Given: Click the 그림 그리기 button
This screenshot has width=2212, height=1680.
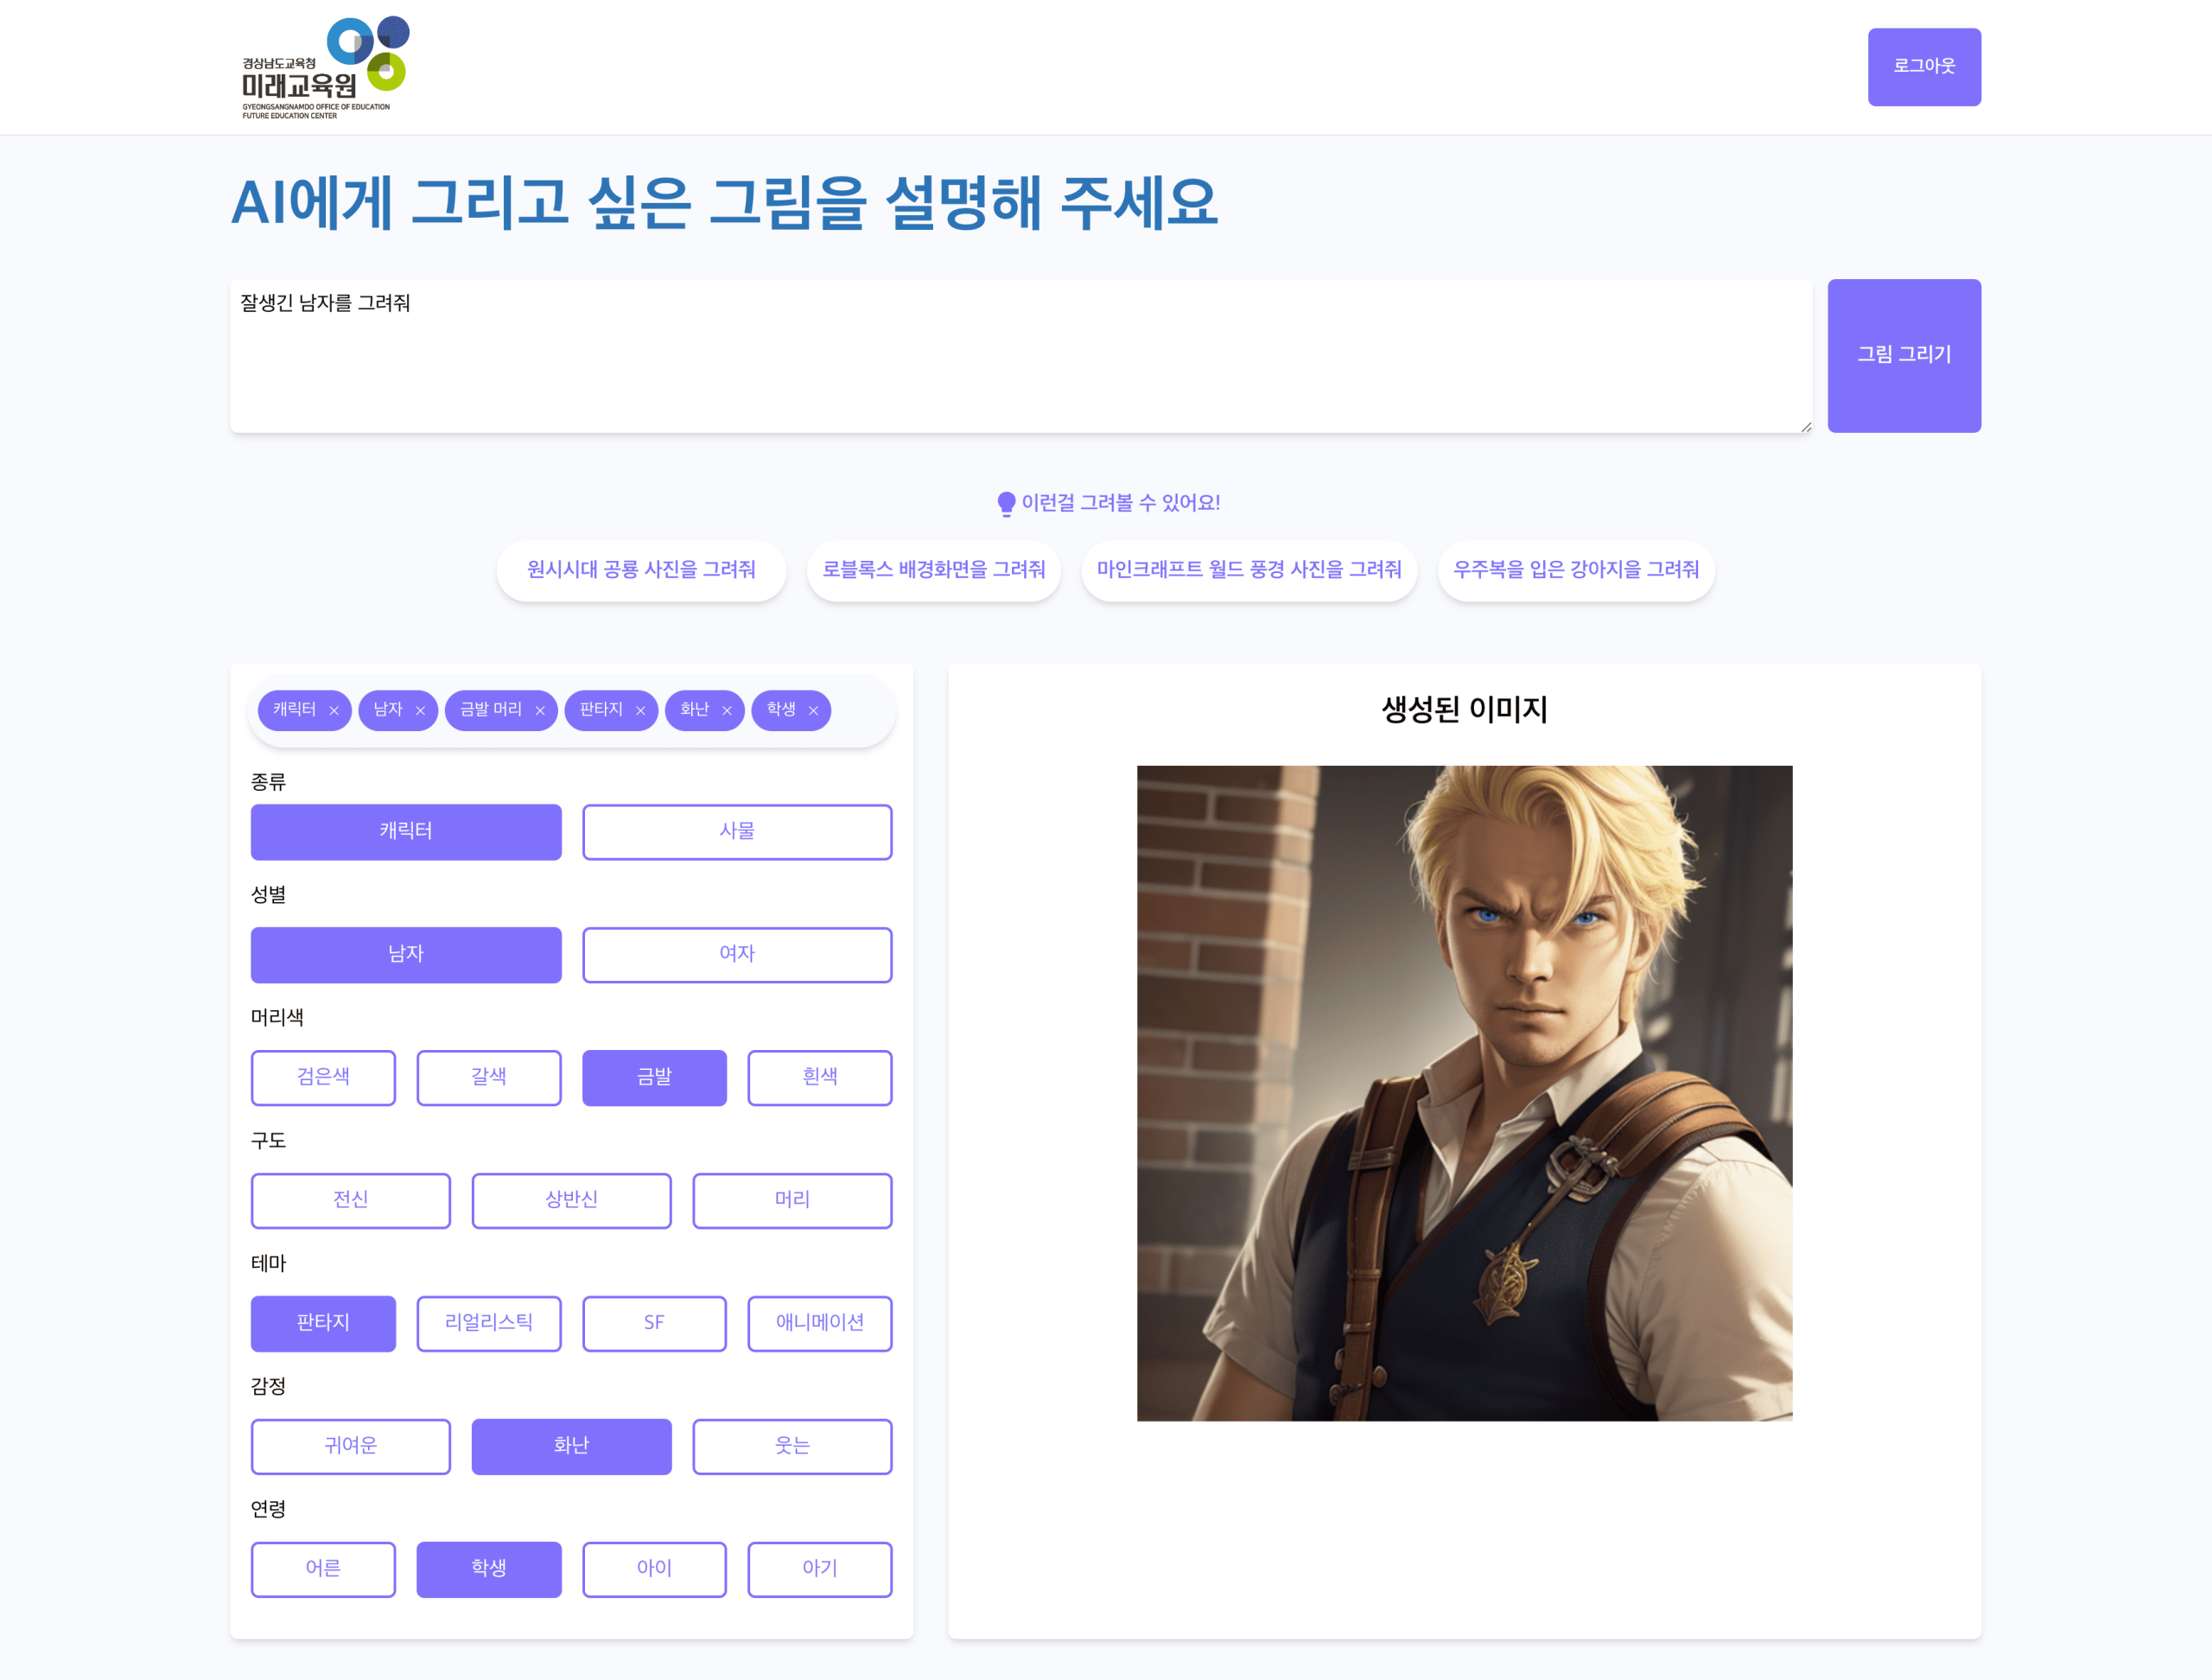Looking at the screenshot, I should (1904, 355).
